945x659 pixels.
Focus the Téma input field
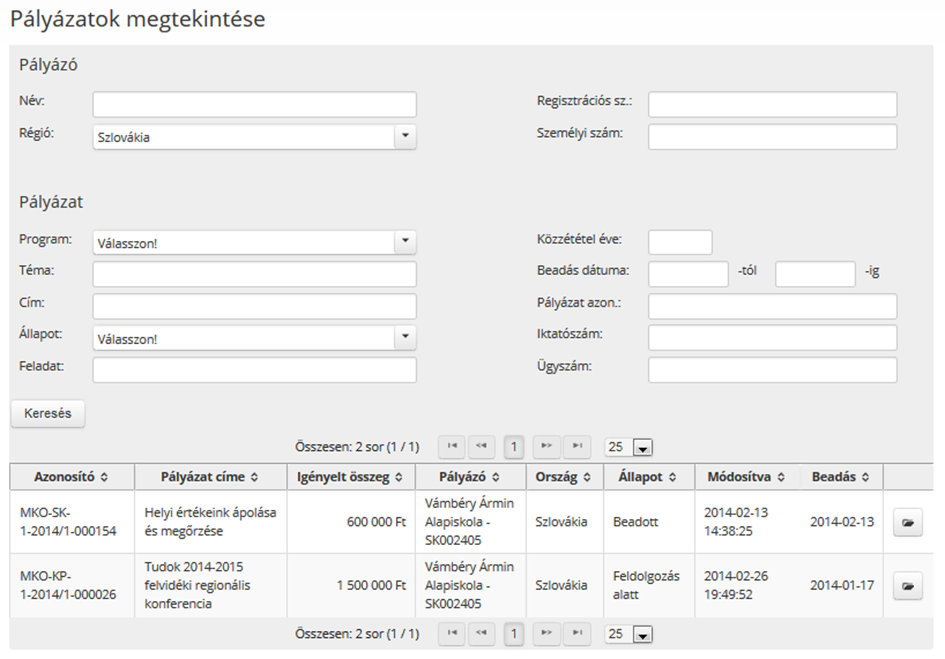[x=254, y=274]
